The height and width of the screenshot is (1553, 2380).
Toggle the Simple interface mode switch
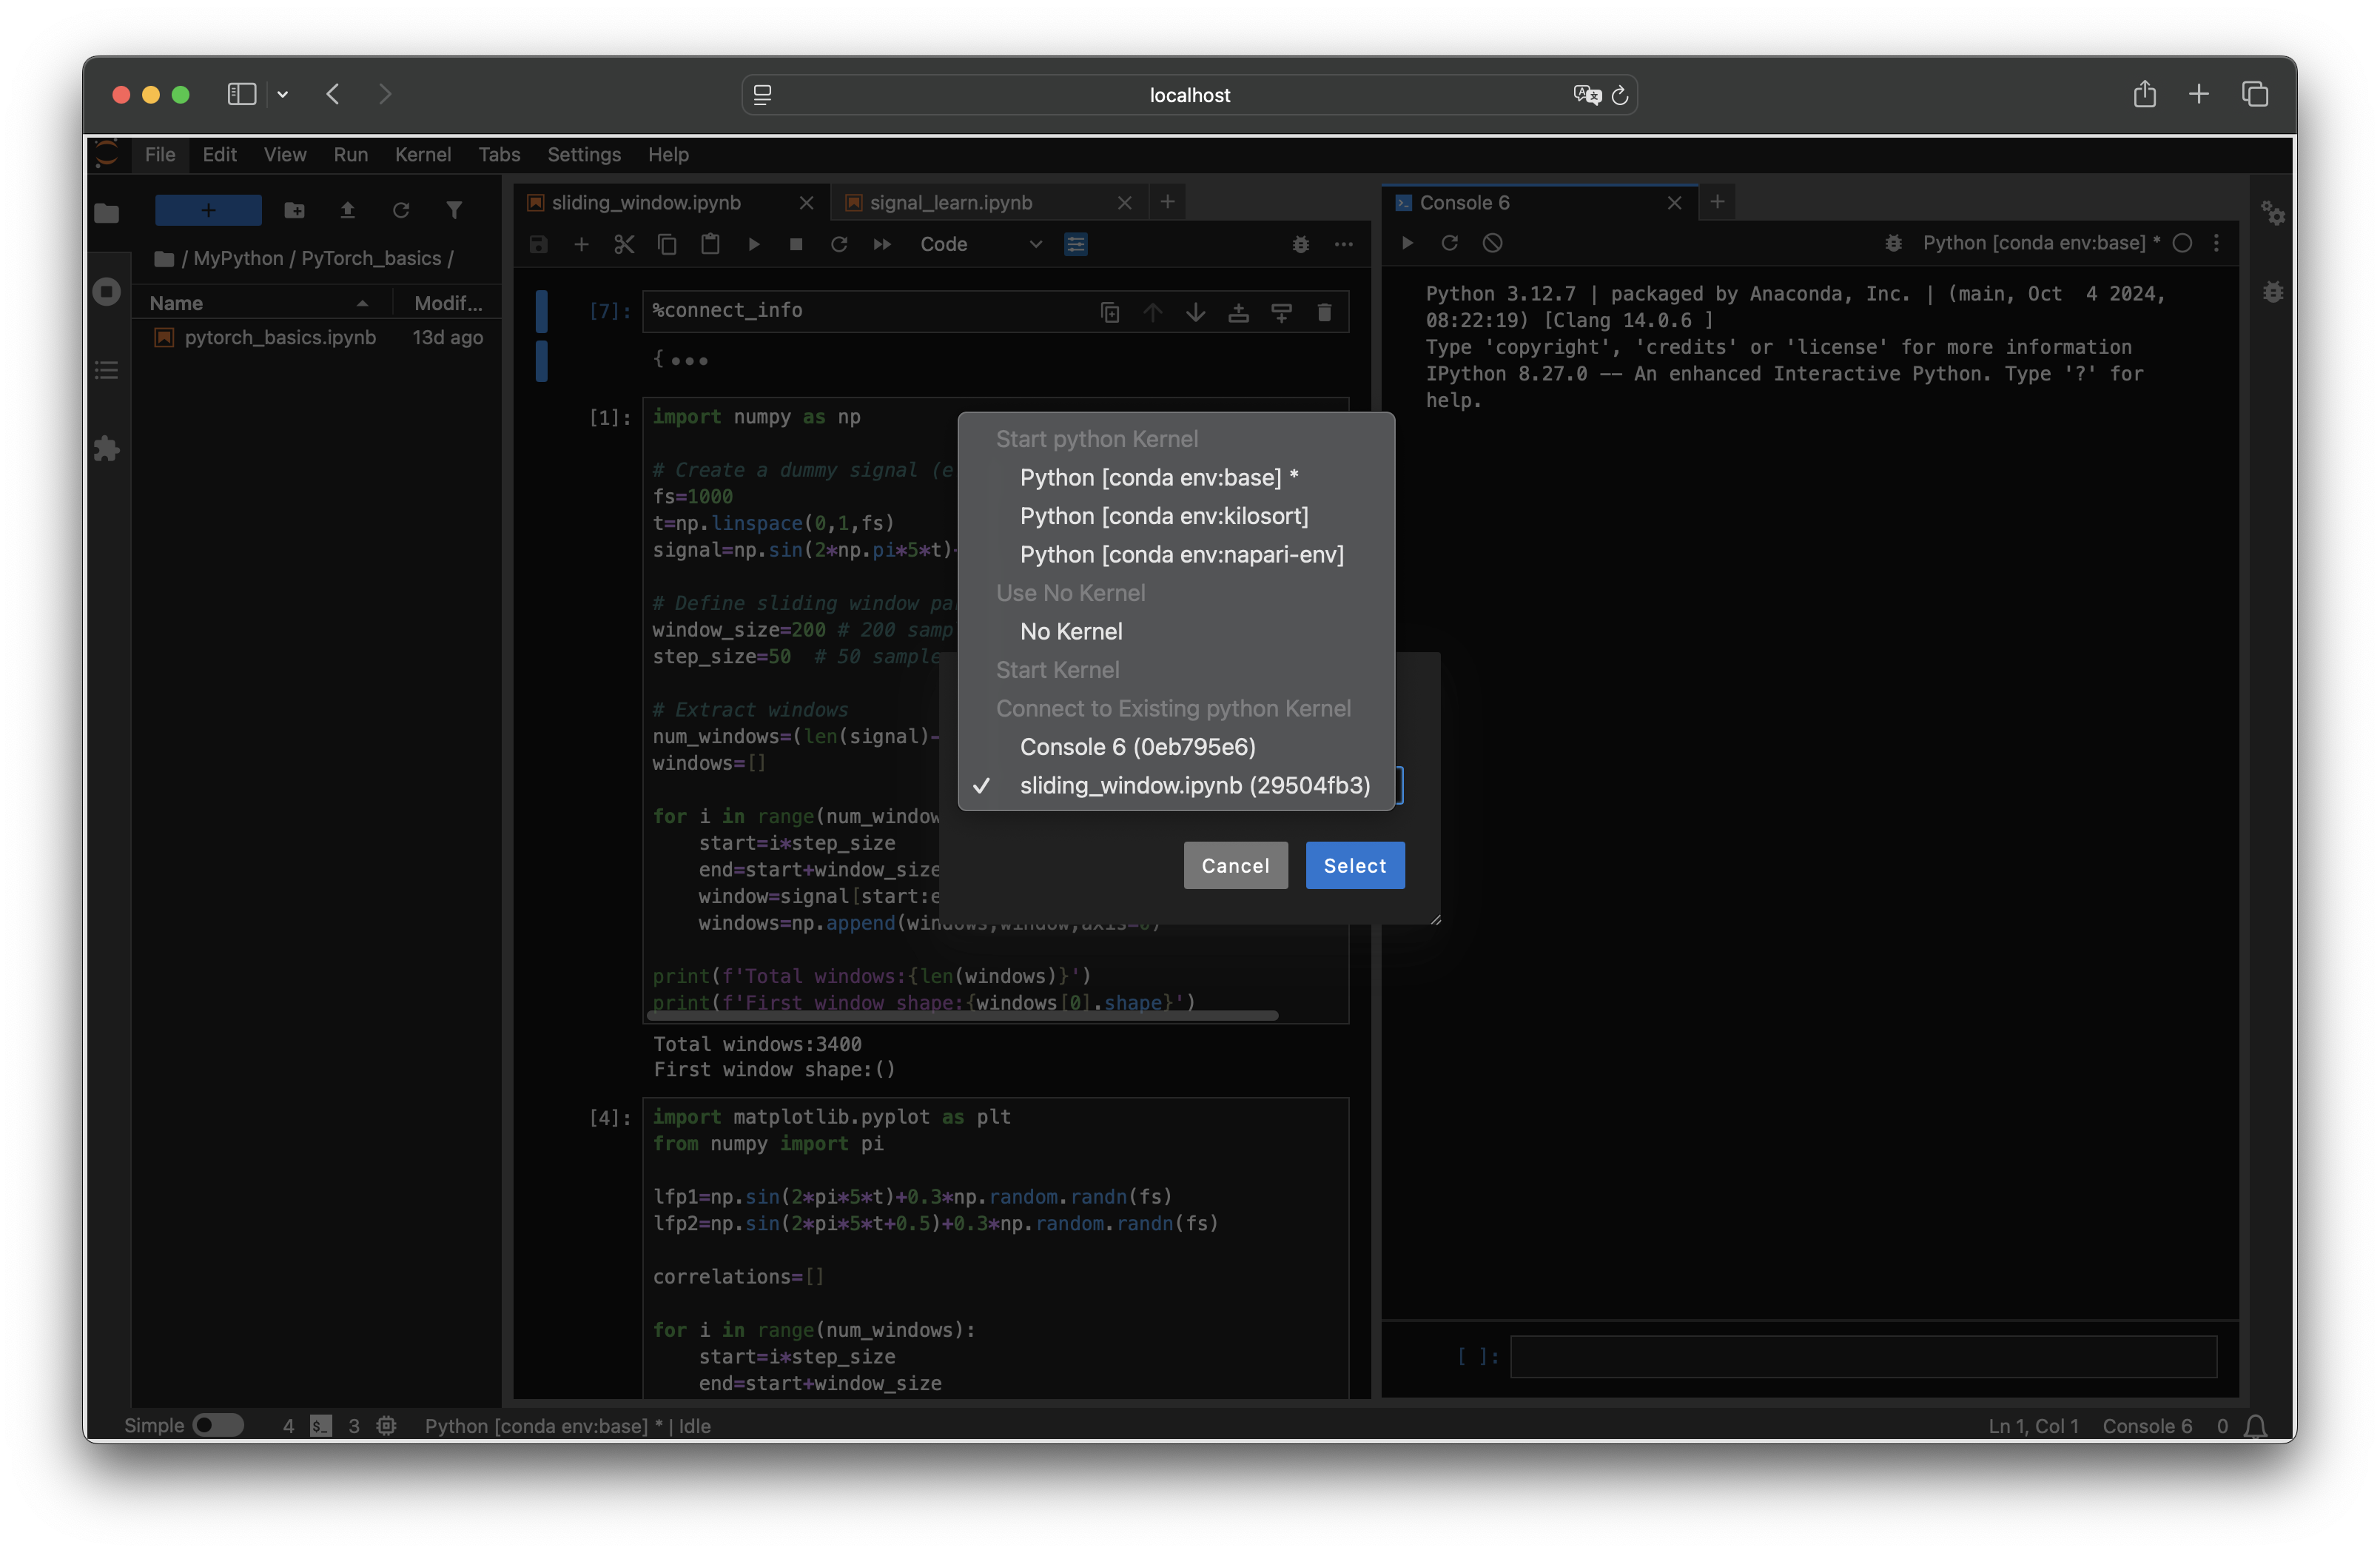tap(219, 1425)
